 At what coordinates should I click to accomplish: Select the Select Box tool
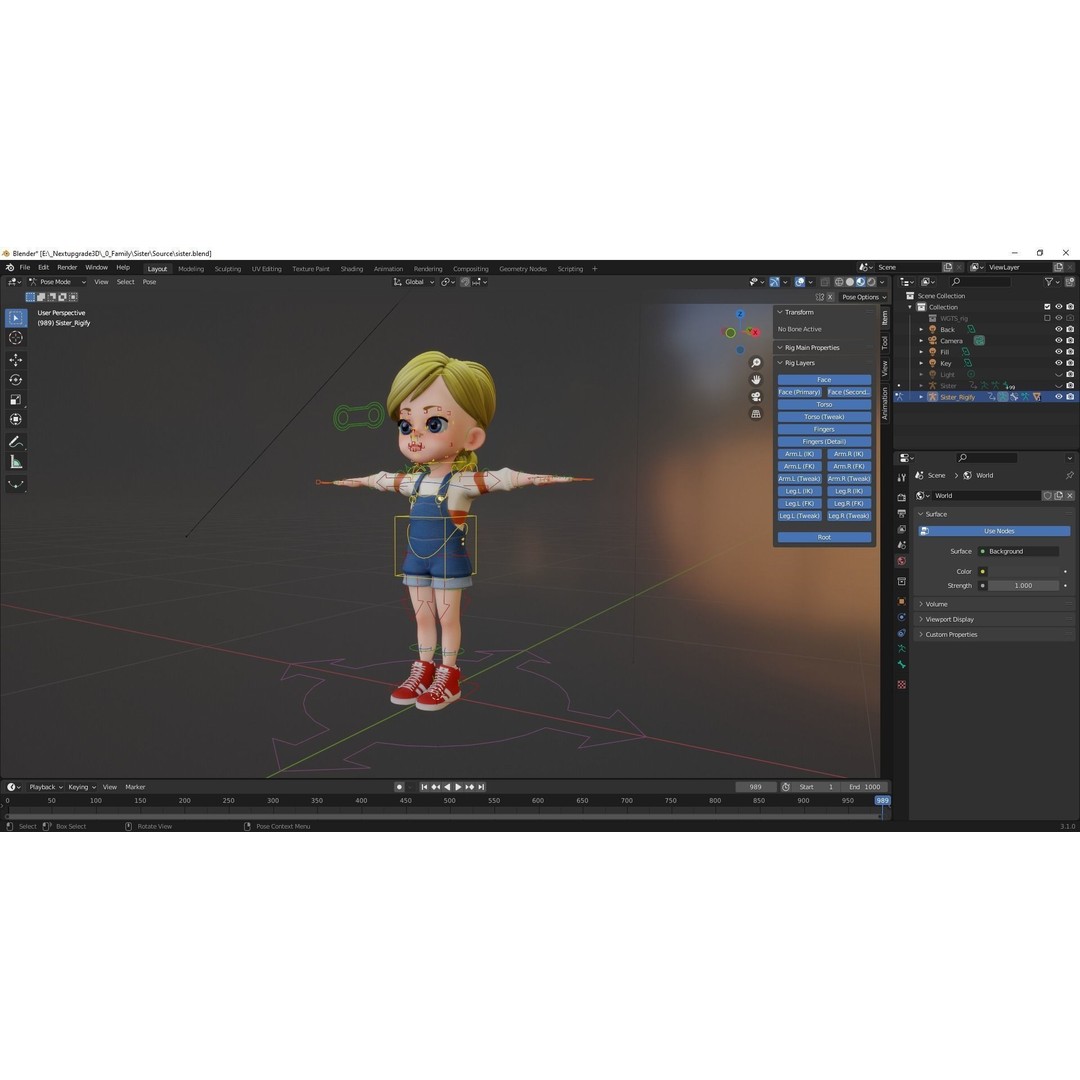tap(16, 318)
